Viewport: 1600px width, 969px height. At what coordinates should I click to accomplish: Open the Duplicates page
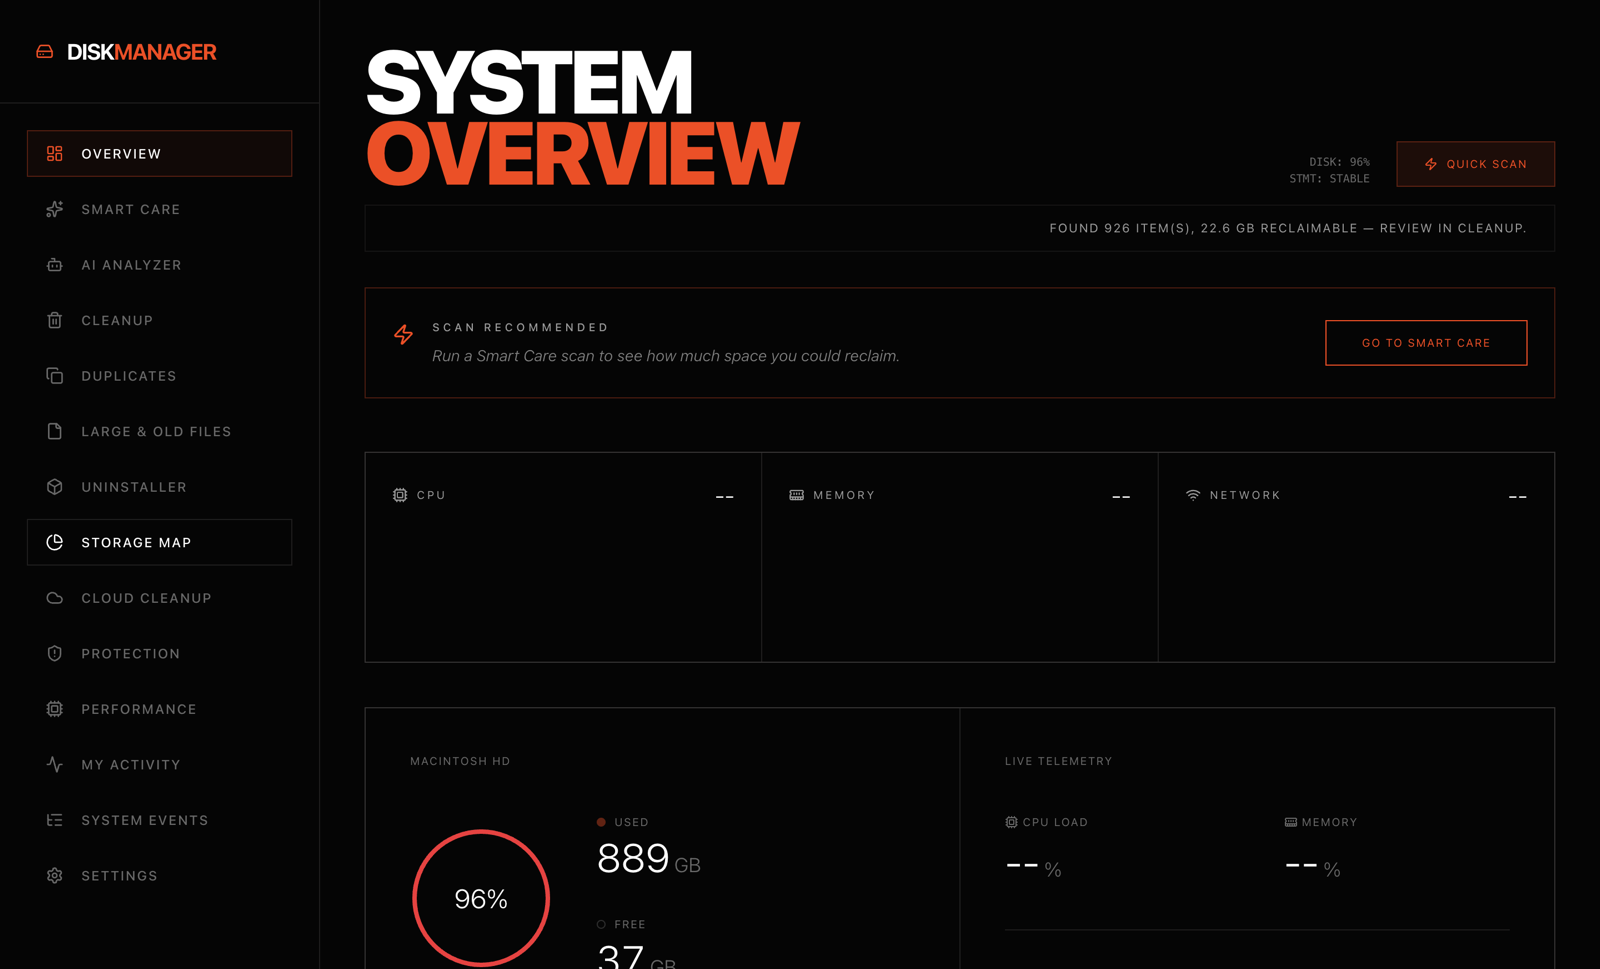160,376
